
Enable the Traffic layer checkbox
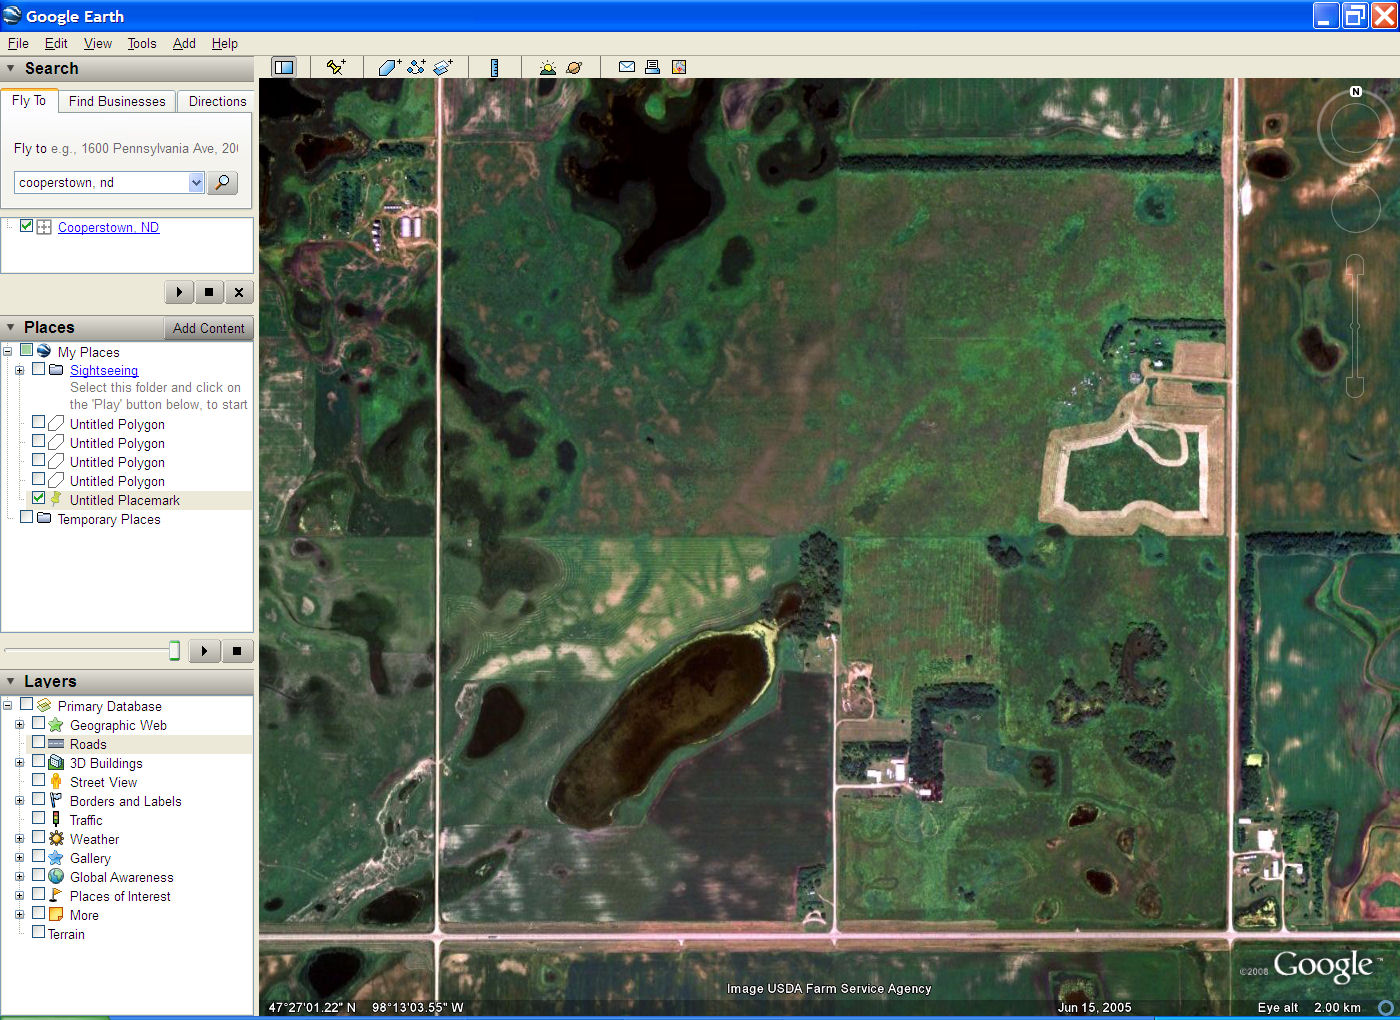pyautogui.click(x=38, y=818)
